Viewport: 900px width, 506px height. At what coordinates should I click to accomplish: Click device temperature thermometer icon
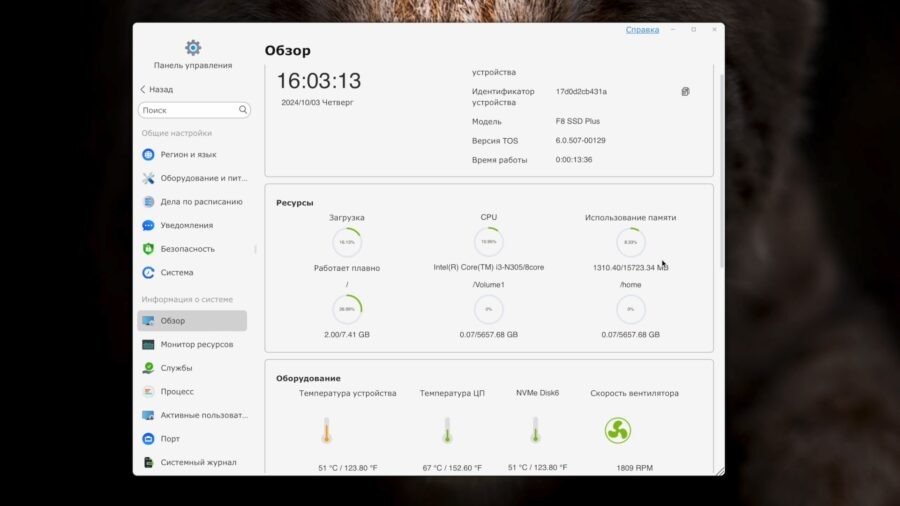(327, 430)
